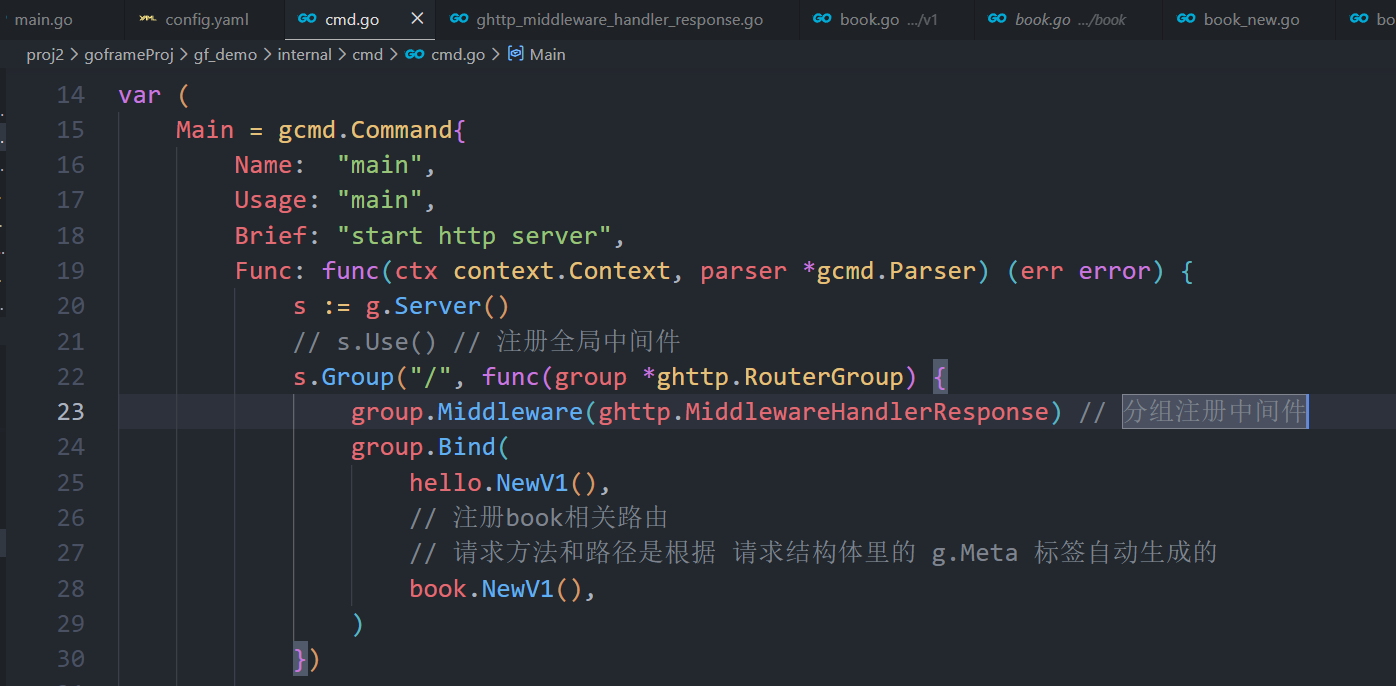The width and height of the screenshot is (1396, 686).
Task: Click the 'var' keyword on line 14
Action: tap(140, 95)
